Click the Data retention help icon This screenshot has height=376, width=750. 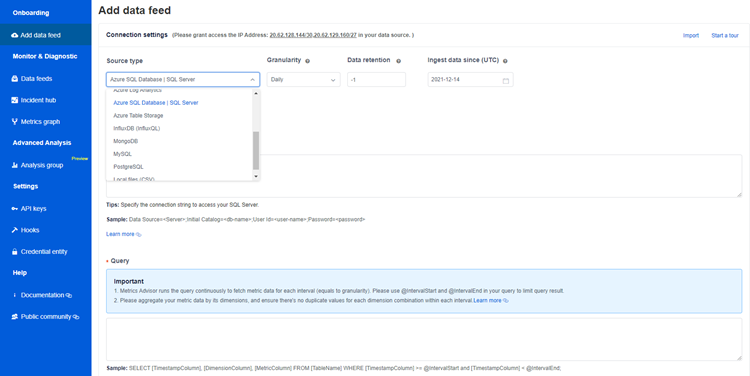[x=398, y=61]
